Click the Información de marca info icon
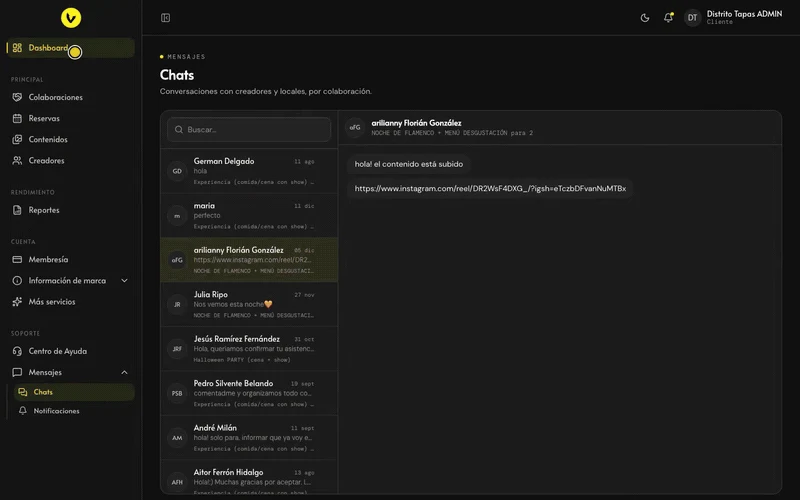The image size is (800, 500). 17,281
